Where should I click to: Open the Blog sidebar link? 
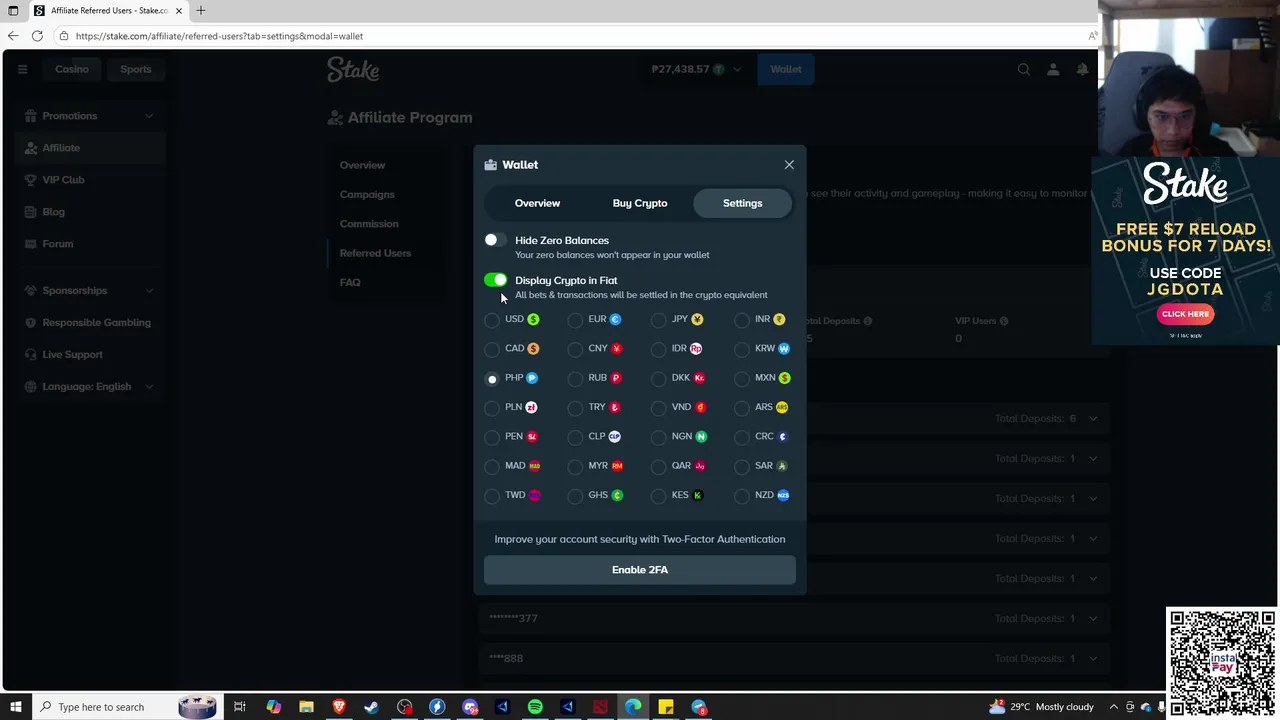pyautogui.click(x=90, y=212)
